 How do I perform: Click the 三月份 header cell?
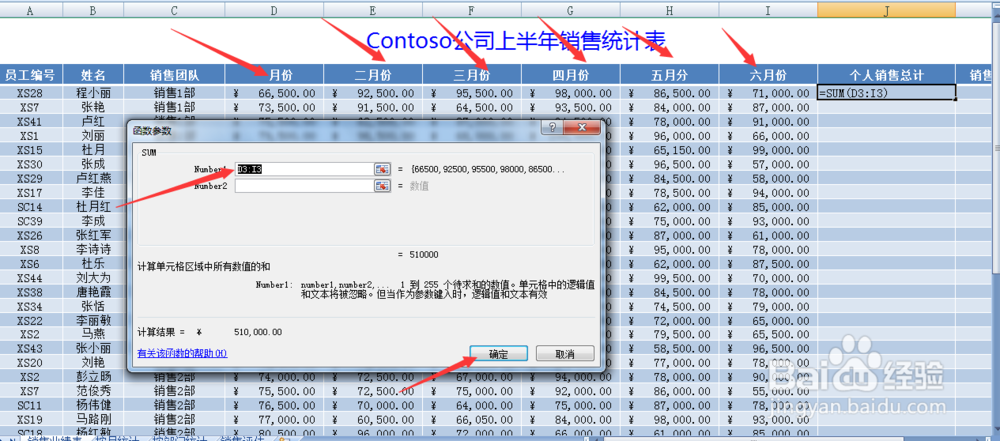(471, 75)
